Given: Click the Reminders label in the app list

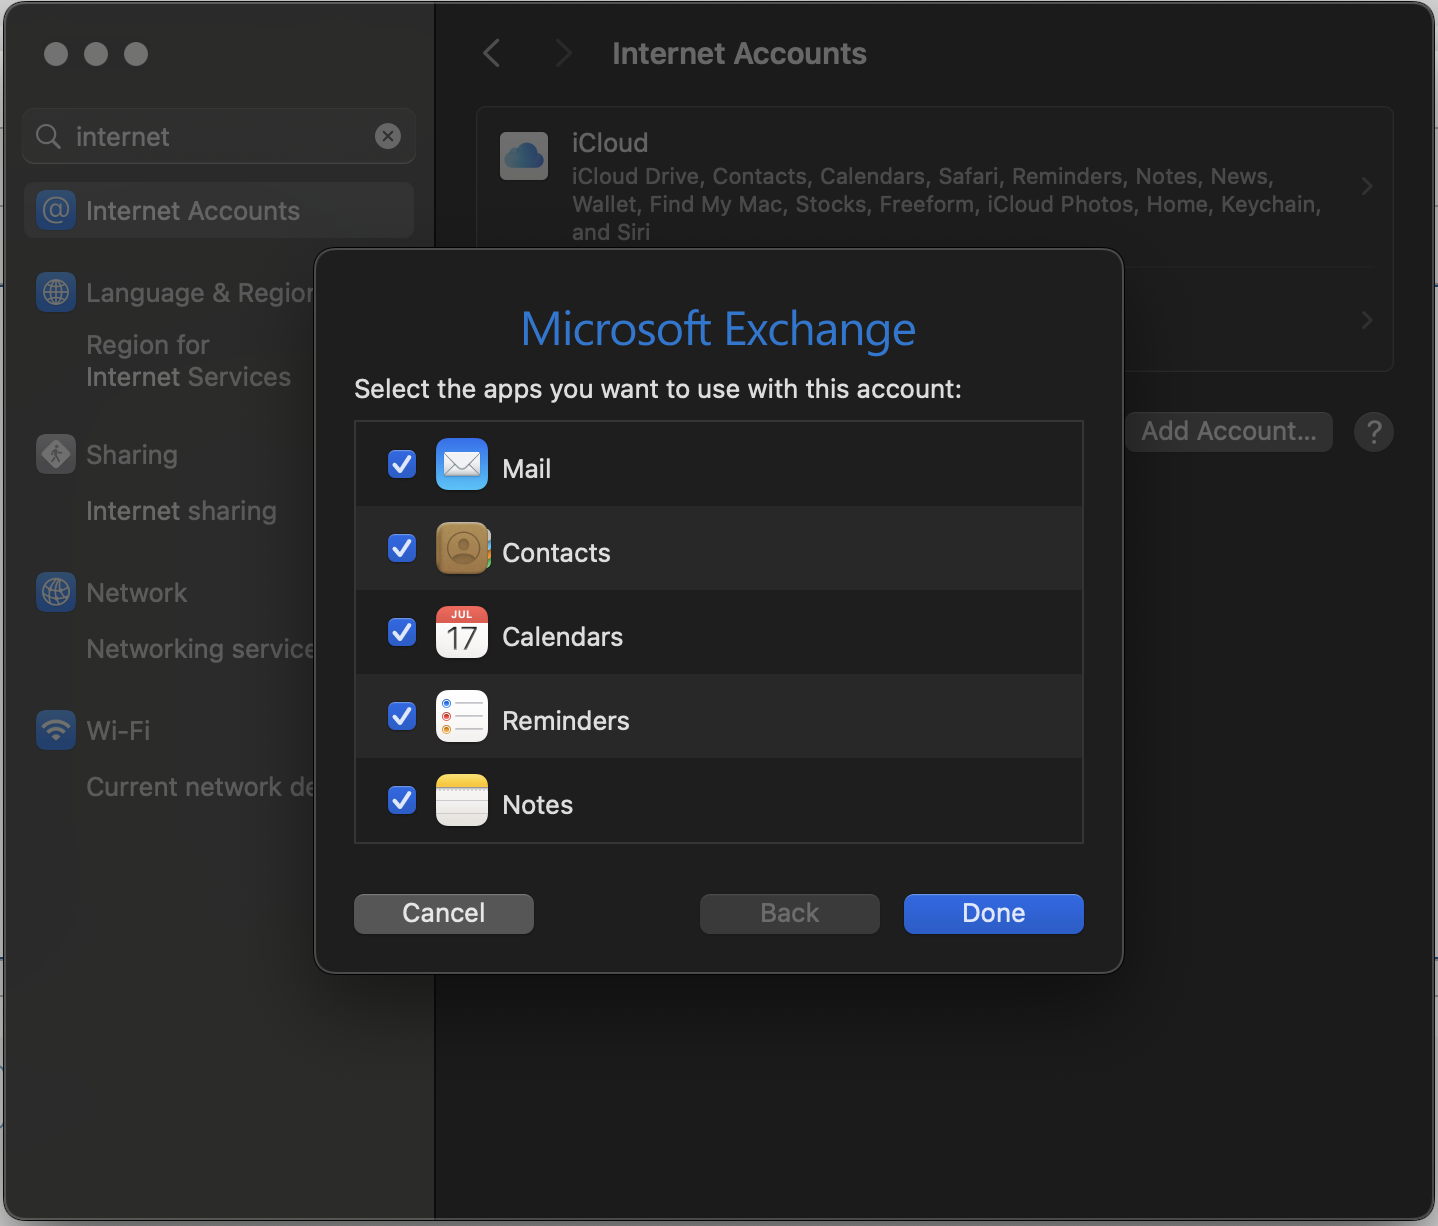Looking at the screenshot, I should 566,721.
